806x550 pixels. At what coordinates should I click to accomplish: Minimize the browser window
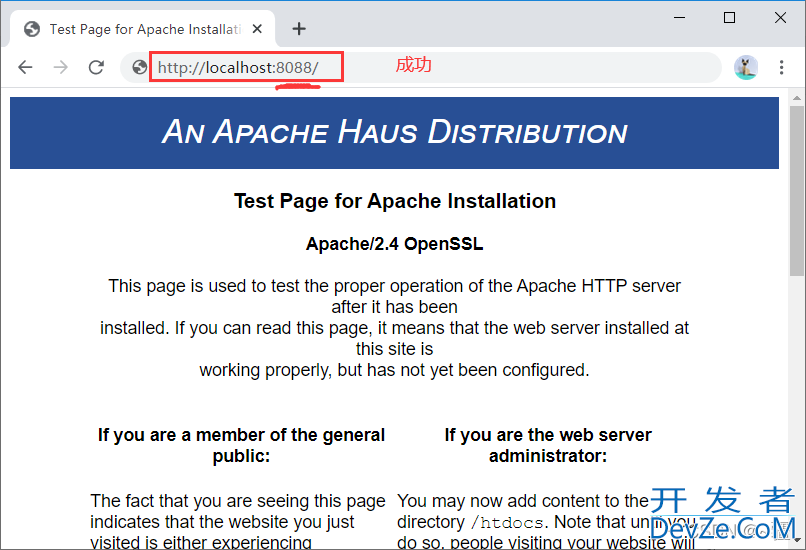click(x=680, y=17)
